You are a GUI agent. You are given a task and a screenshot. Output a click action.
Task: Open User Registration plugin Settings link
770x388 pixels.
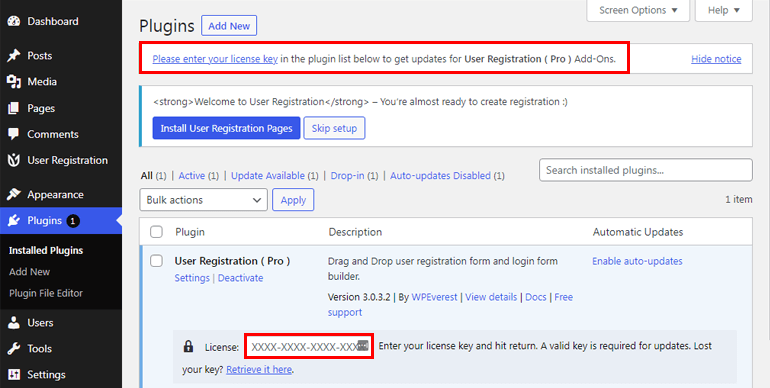pos(192,278)
